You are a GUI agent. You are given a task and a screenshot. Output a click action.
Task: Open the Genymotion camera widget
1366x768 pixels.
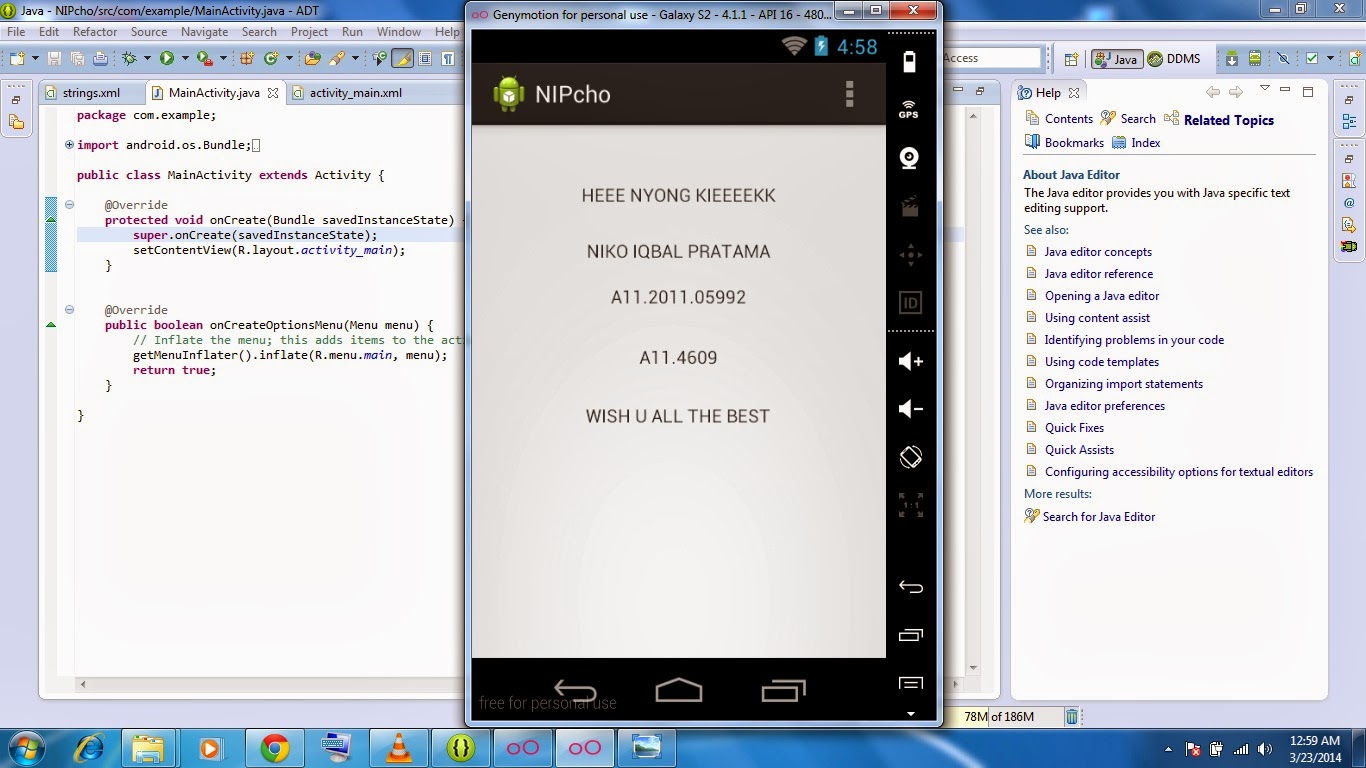(x=909, y=158)
